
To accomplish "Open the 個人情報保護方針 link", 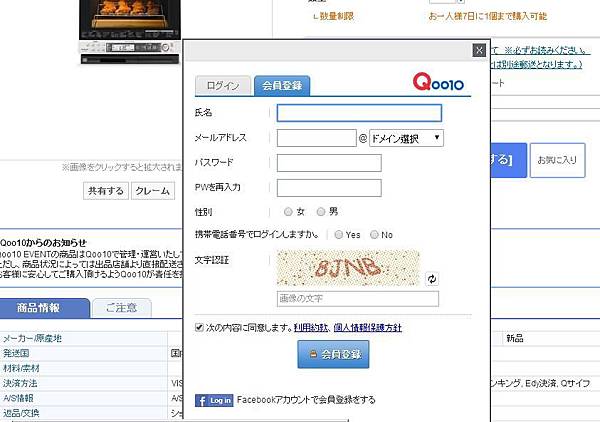I will click(x=368, y=327).
